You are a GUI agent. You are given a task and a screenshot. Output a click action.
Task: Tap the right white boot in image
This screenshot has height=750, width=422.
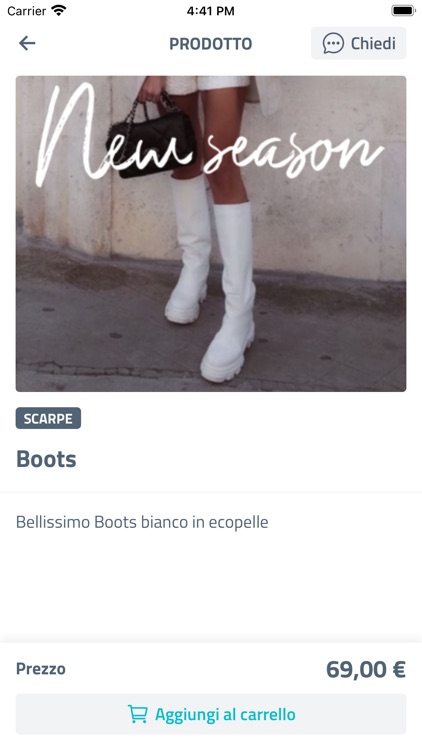coord(229,292)
